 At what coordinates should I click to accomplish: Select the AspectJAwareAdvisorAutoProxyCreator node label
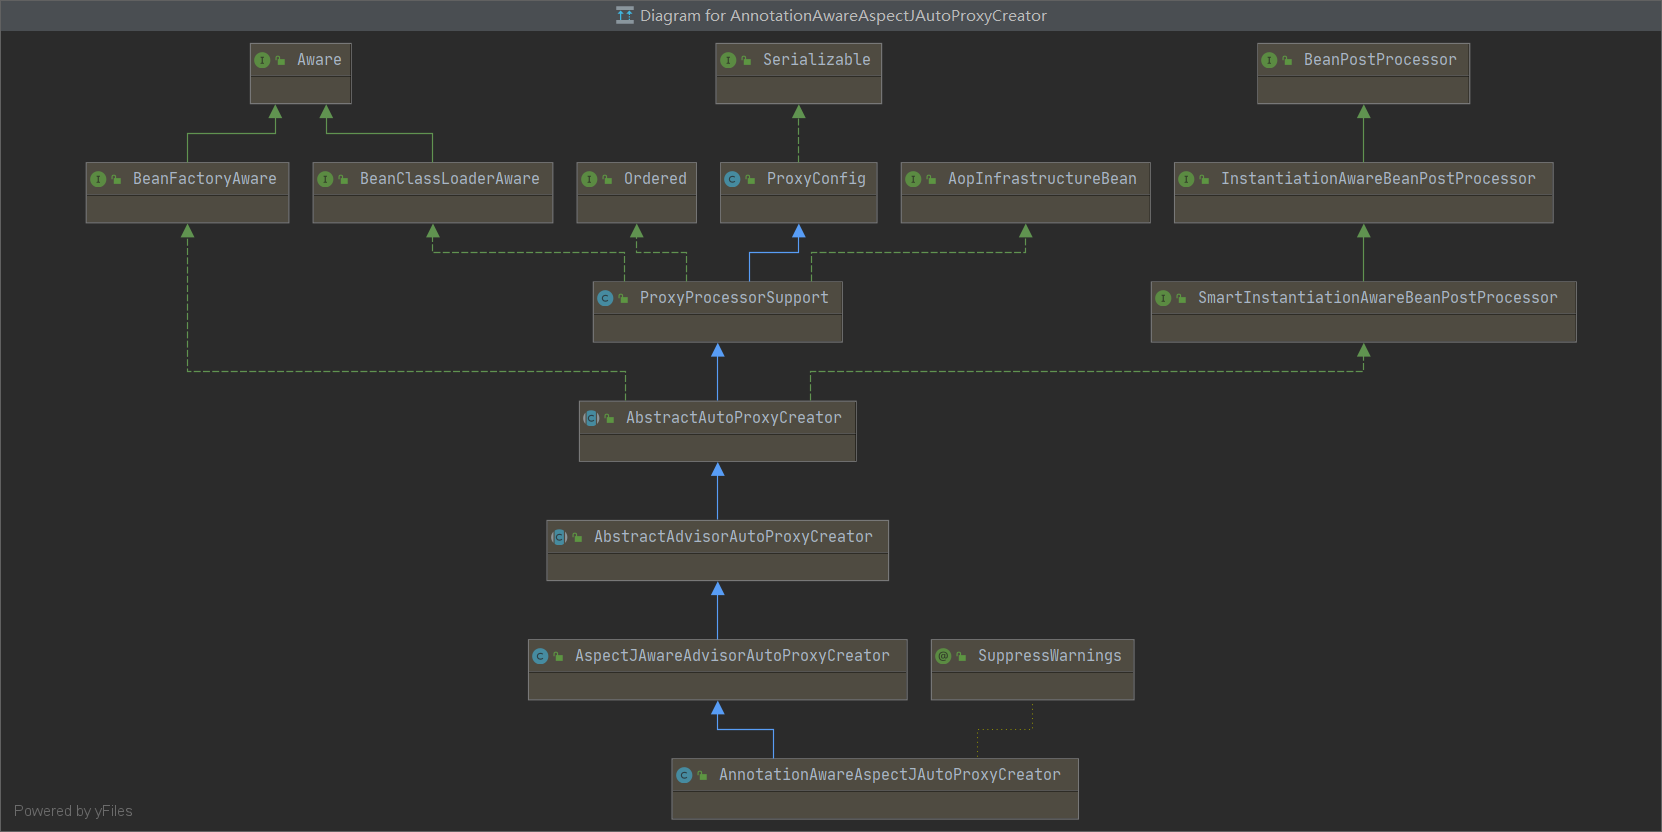[732, 656]
